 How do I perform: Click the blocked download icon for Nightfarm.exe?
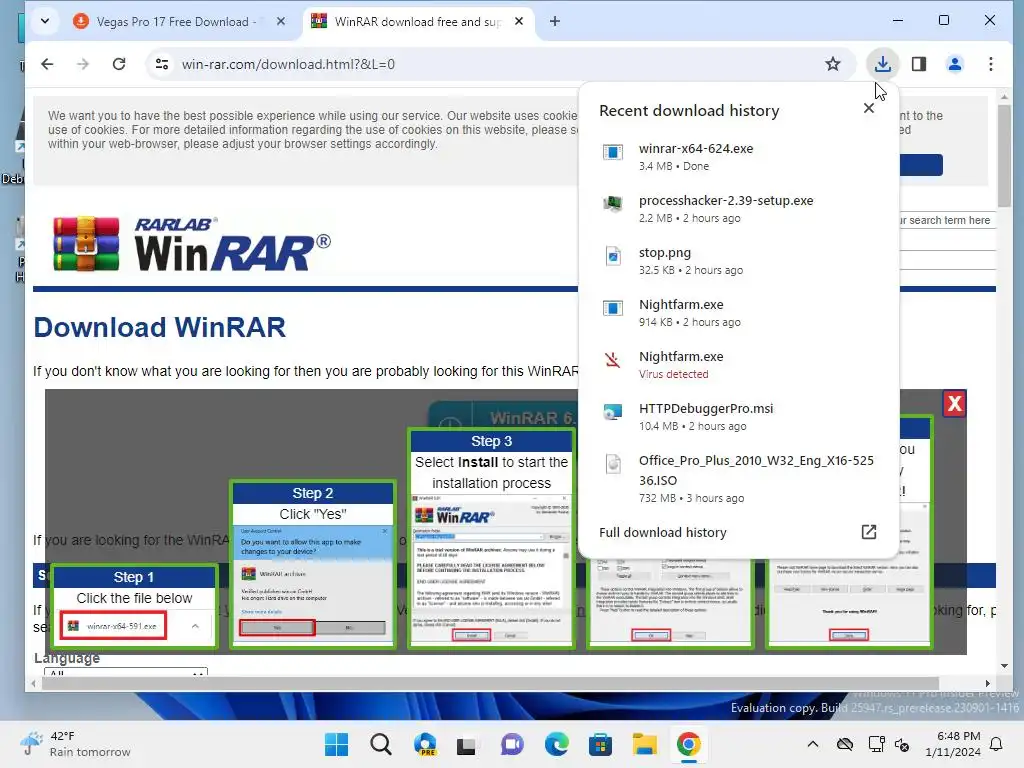613,360
